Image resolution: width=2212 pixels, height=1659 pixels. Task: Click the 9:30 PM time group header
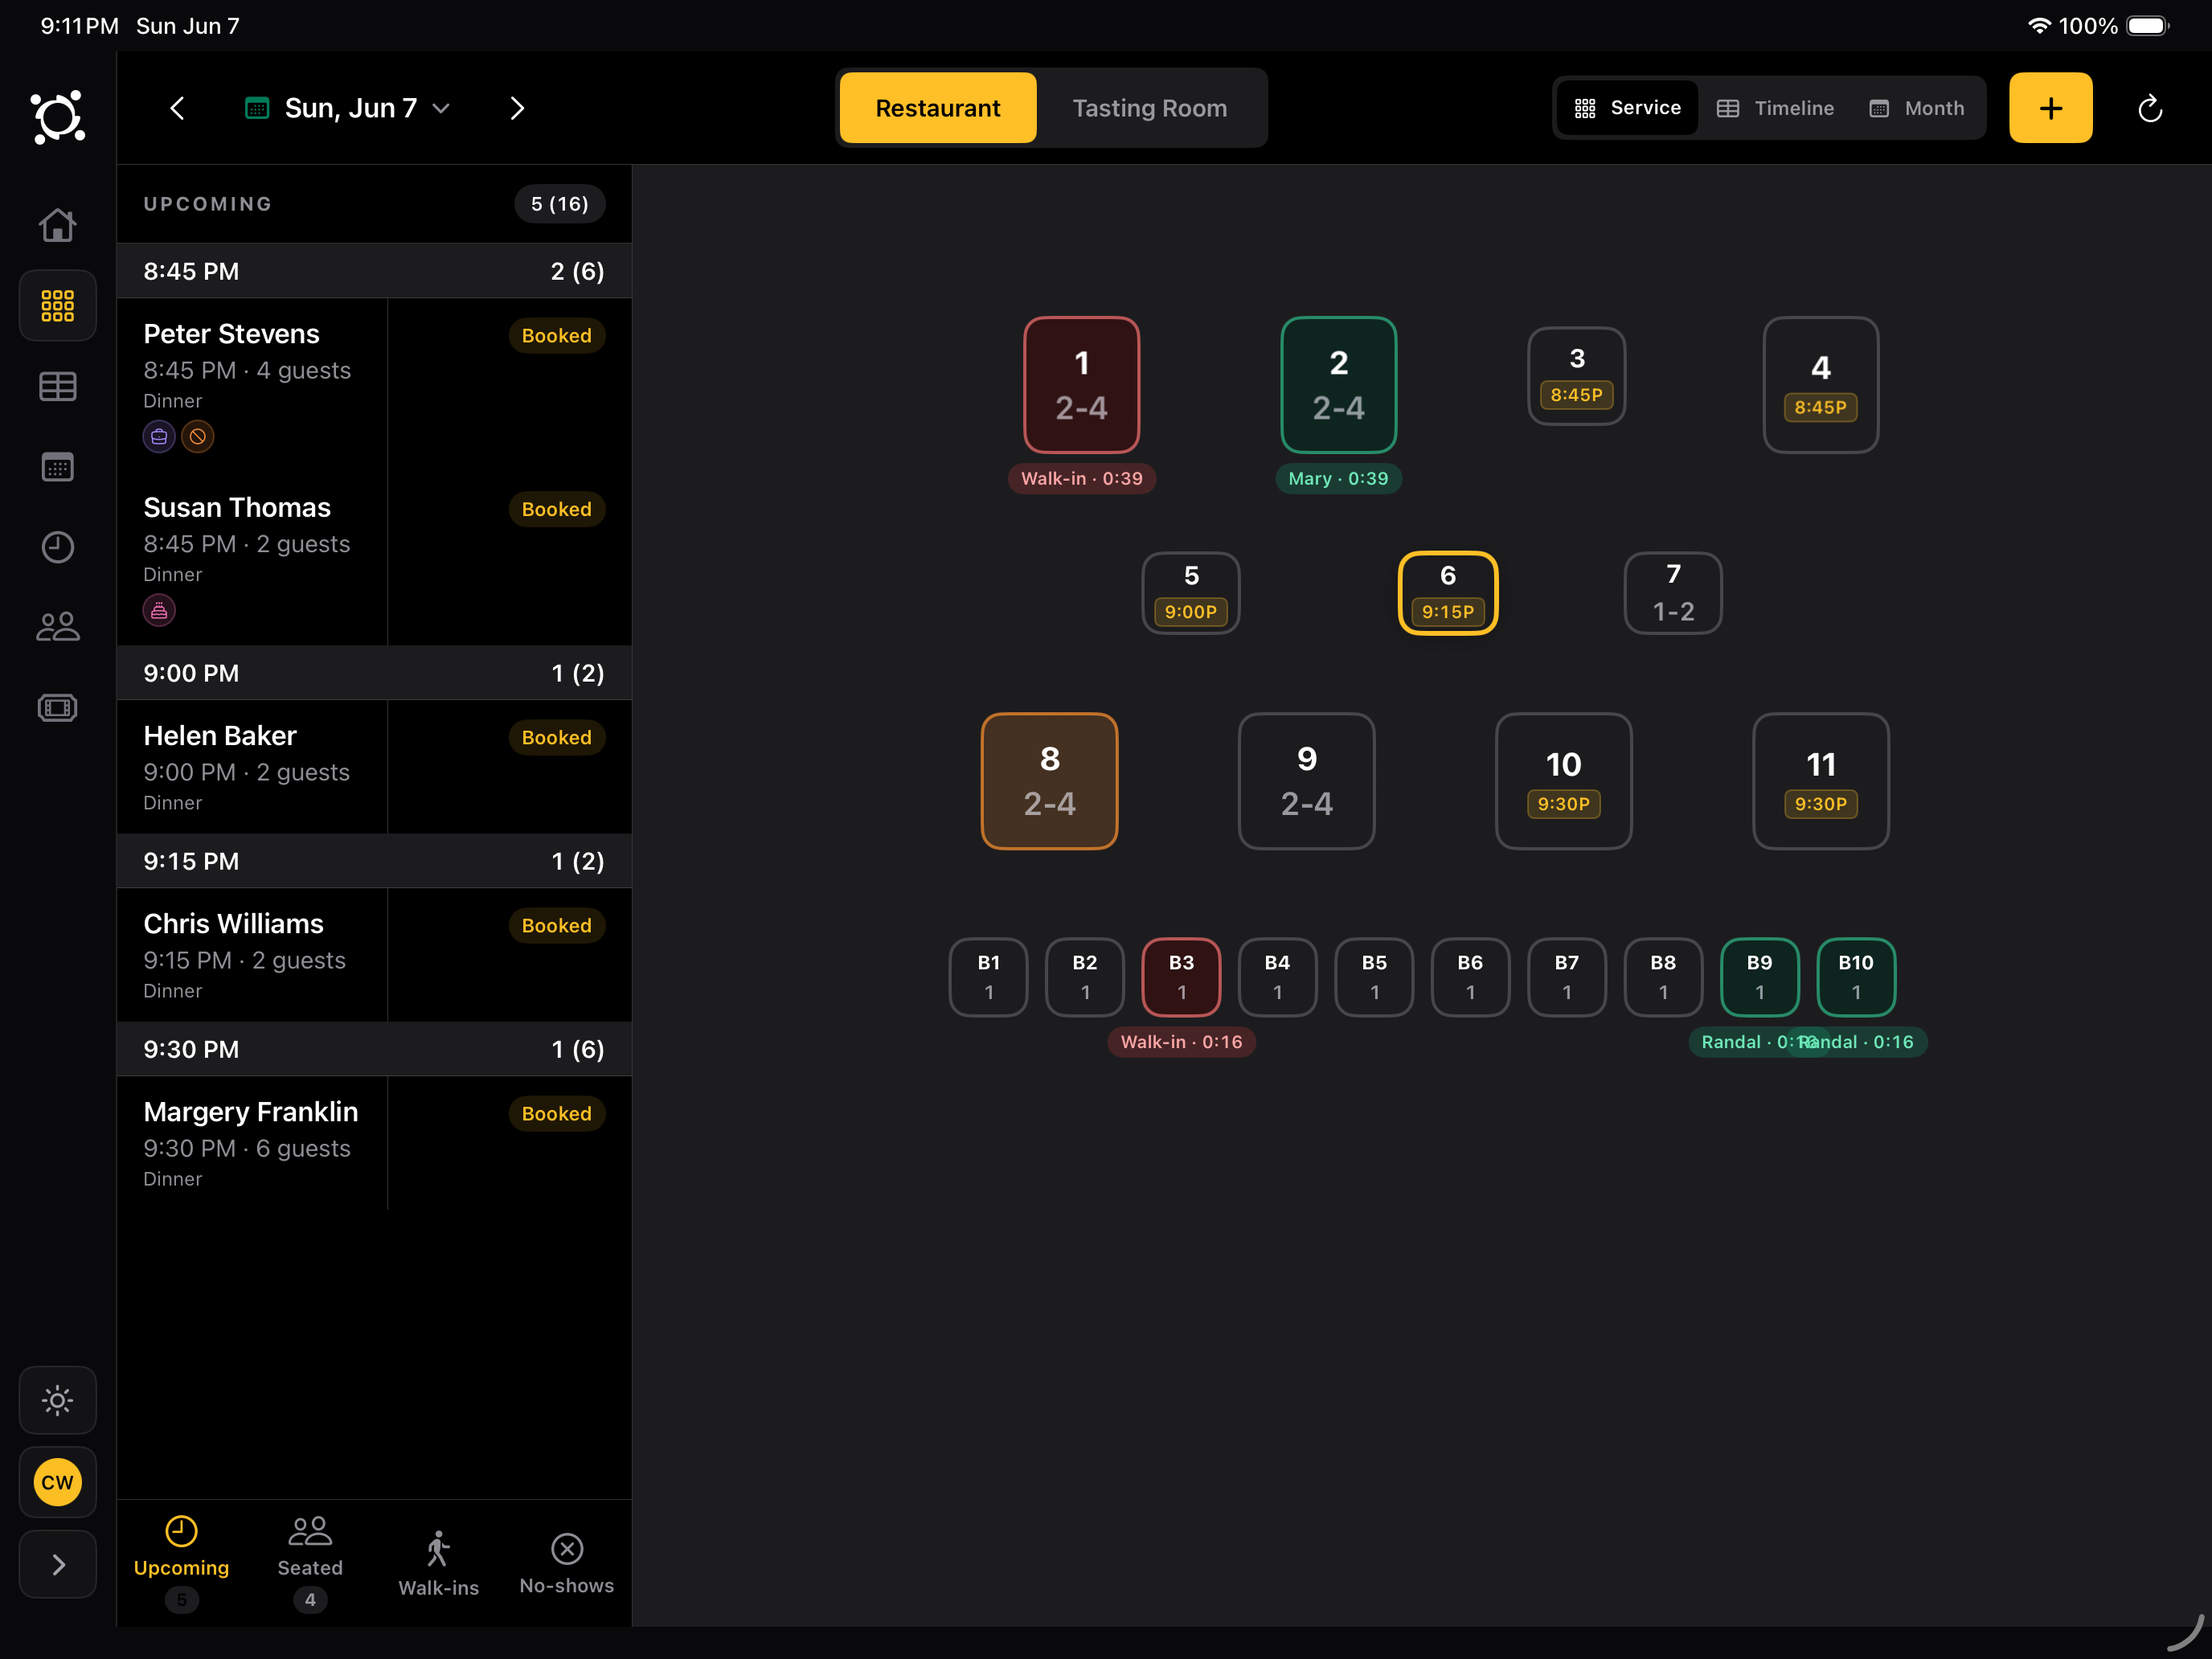[x=374, y=1049]
